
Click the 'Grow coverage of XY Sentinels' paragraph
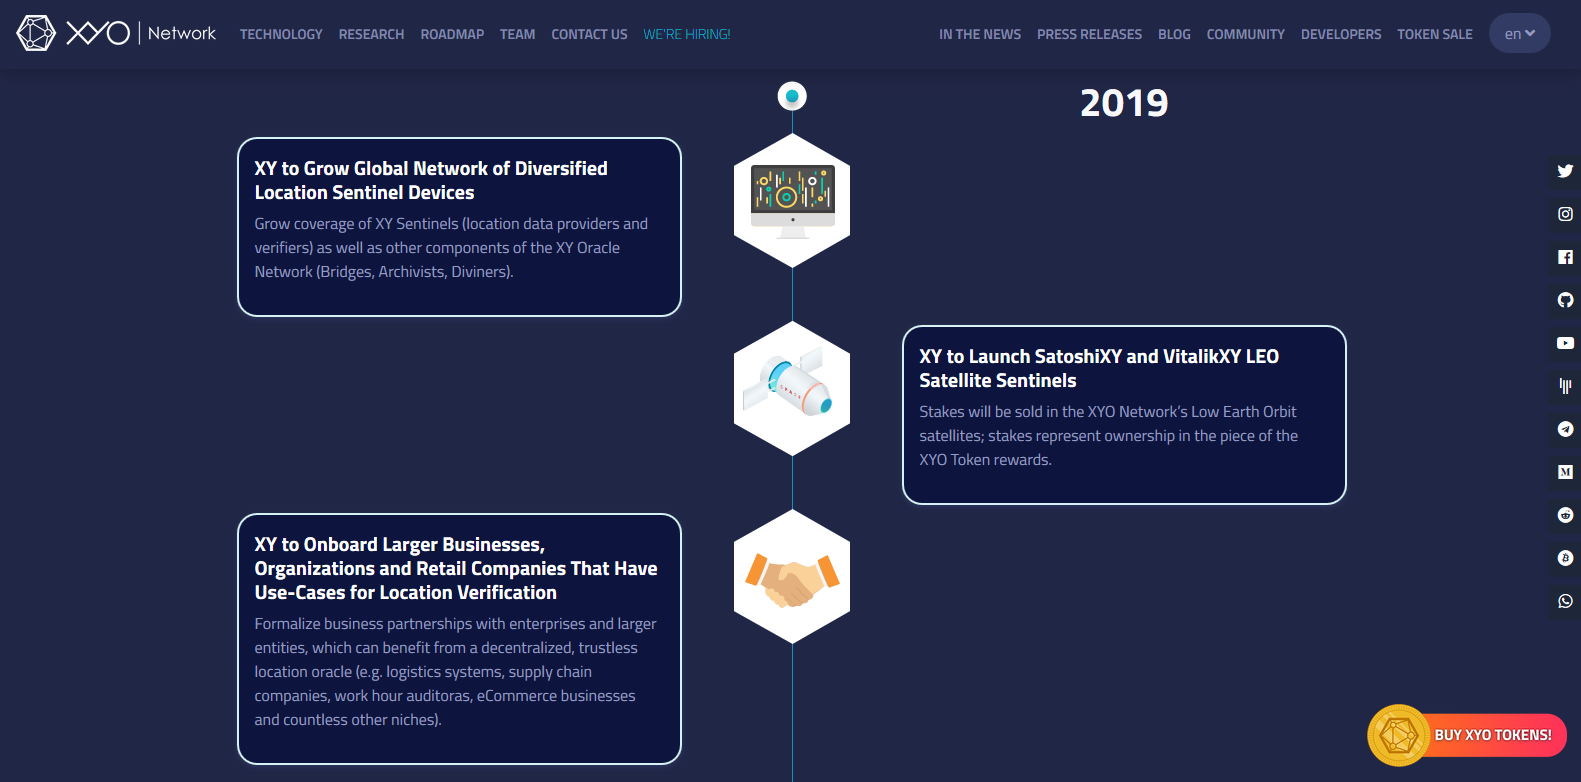coord(451,248)
